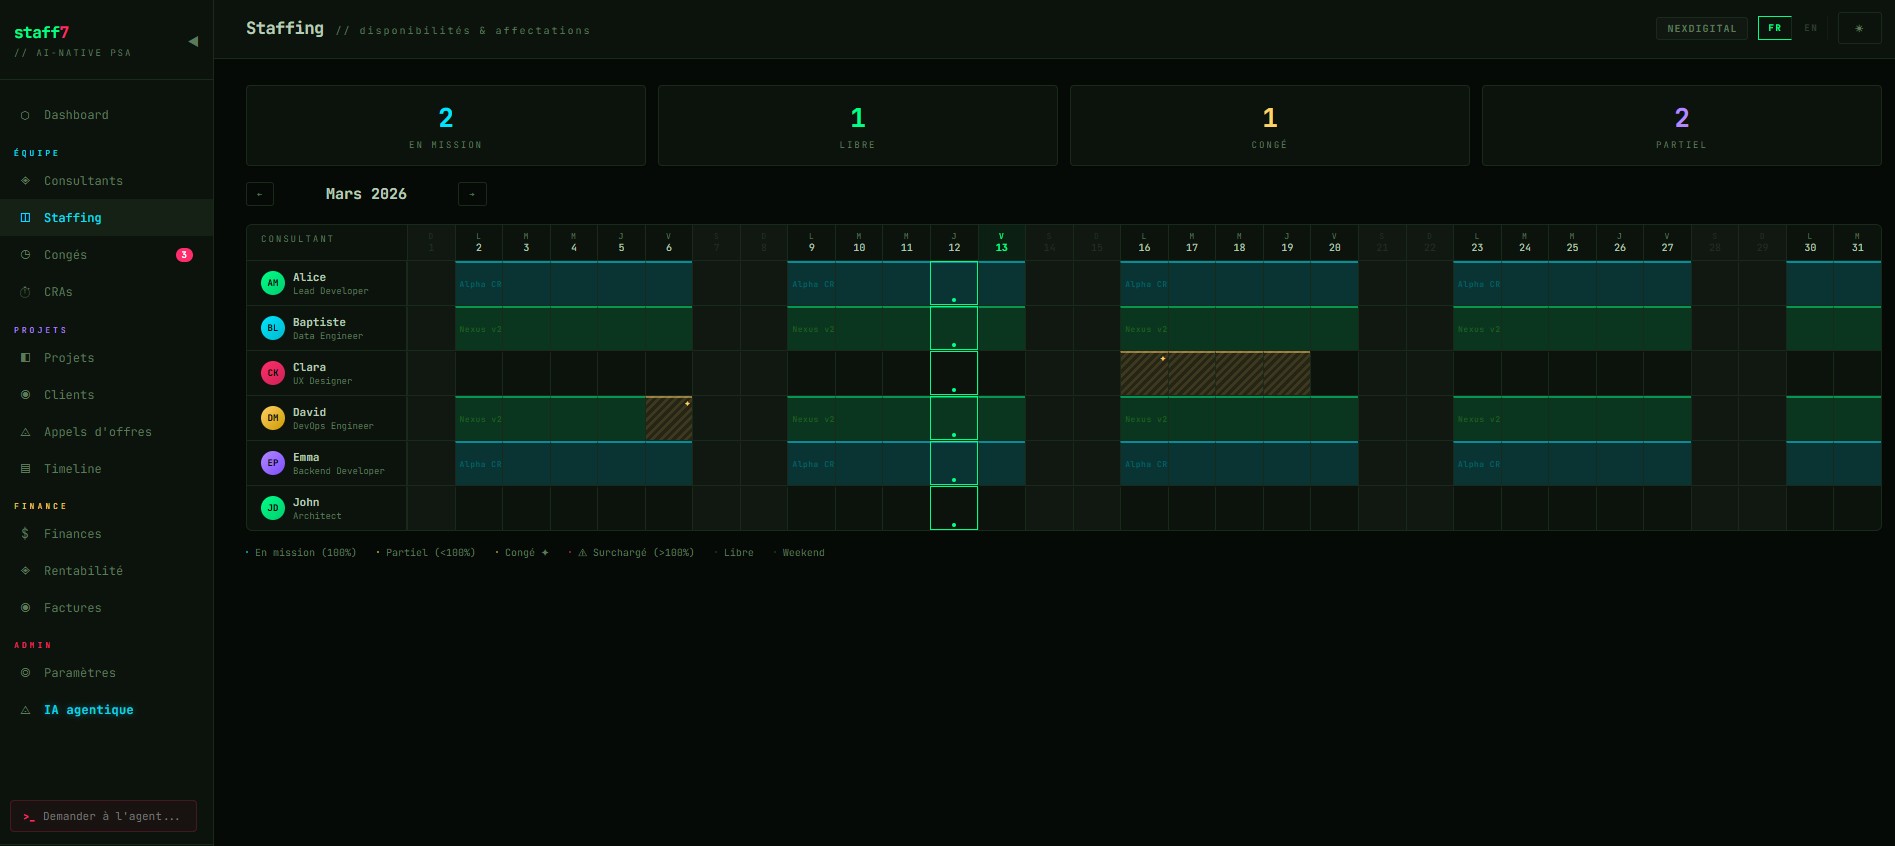The image size is (1895, 846).
Task: Click Emma's EP avatar
Action: (x=273, y=463)
